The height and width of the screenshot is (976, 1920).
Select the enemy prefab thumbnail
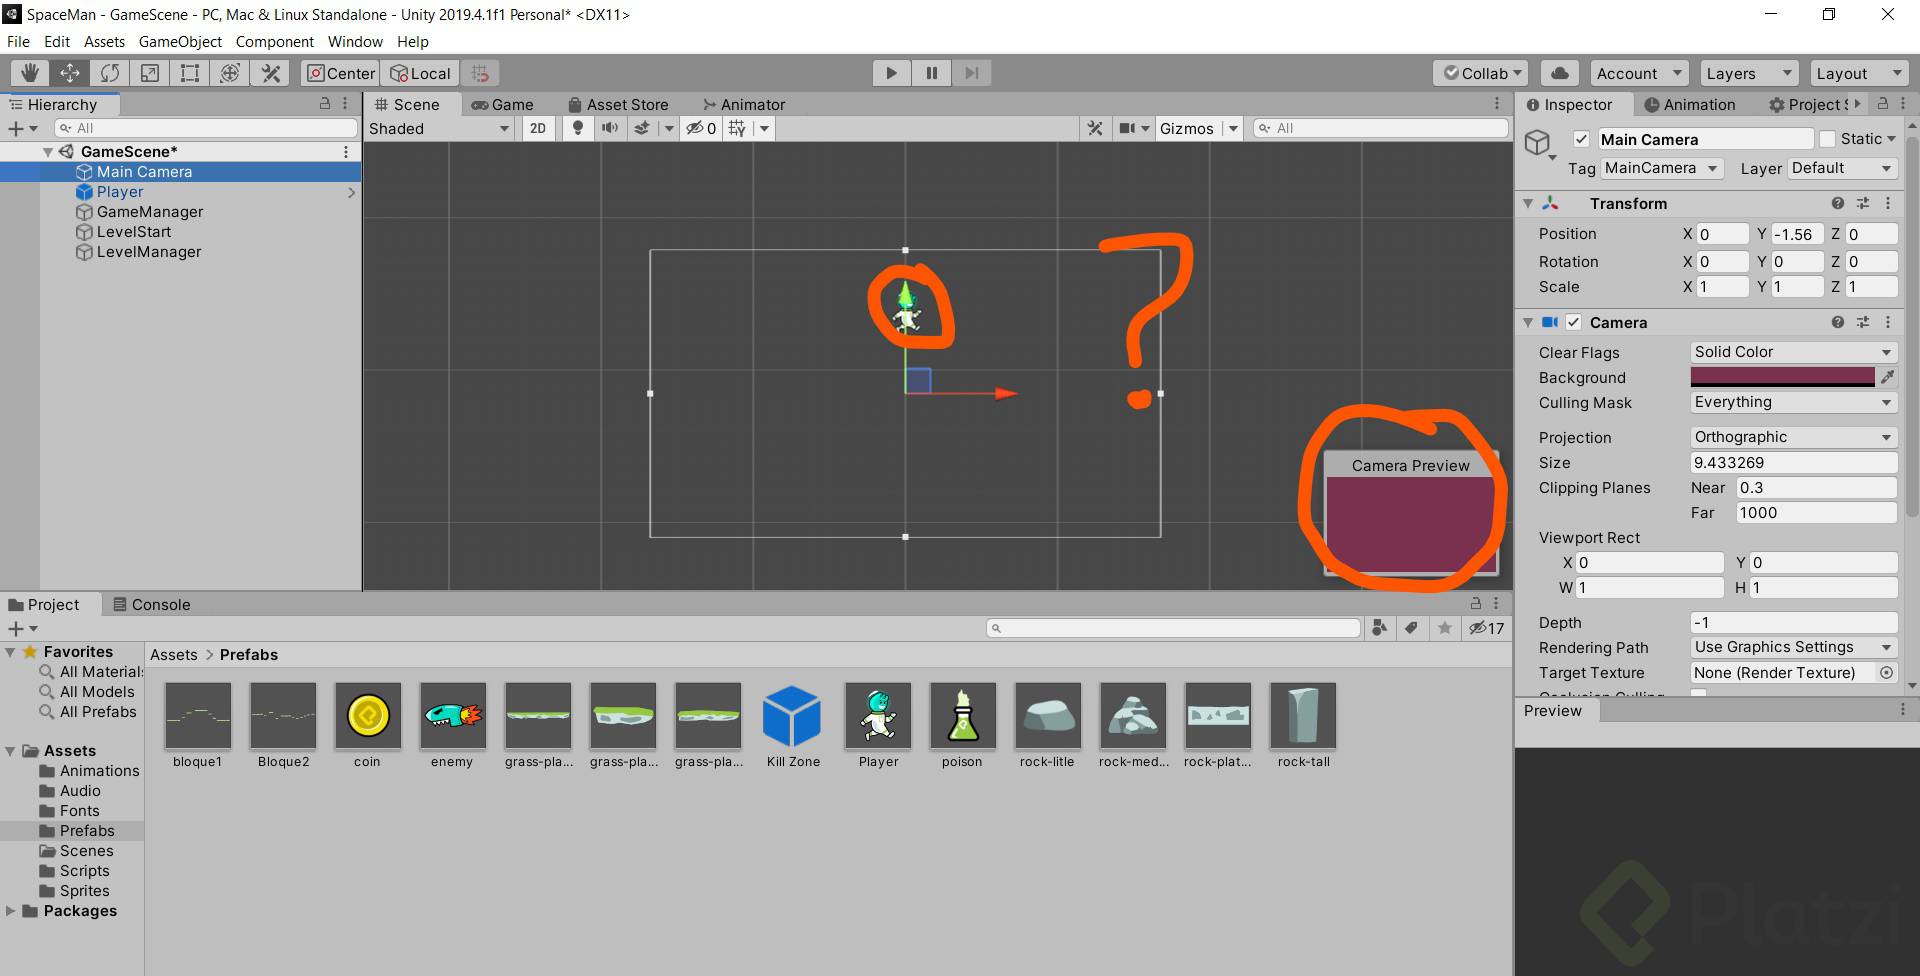pos(452,716)
